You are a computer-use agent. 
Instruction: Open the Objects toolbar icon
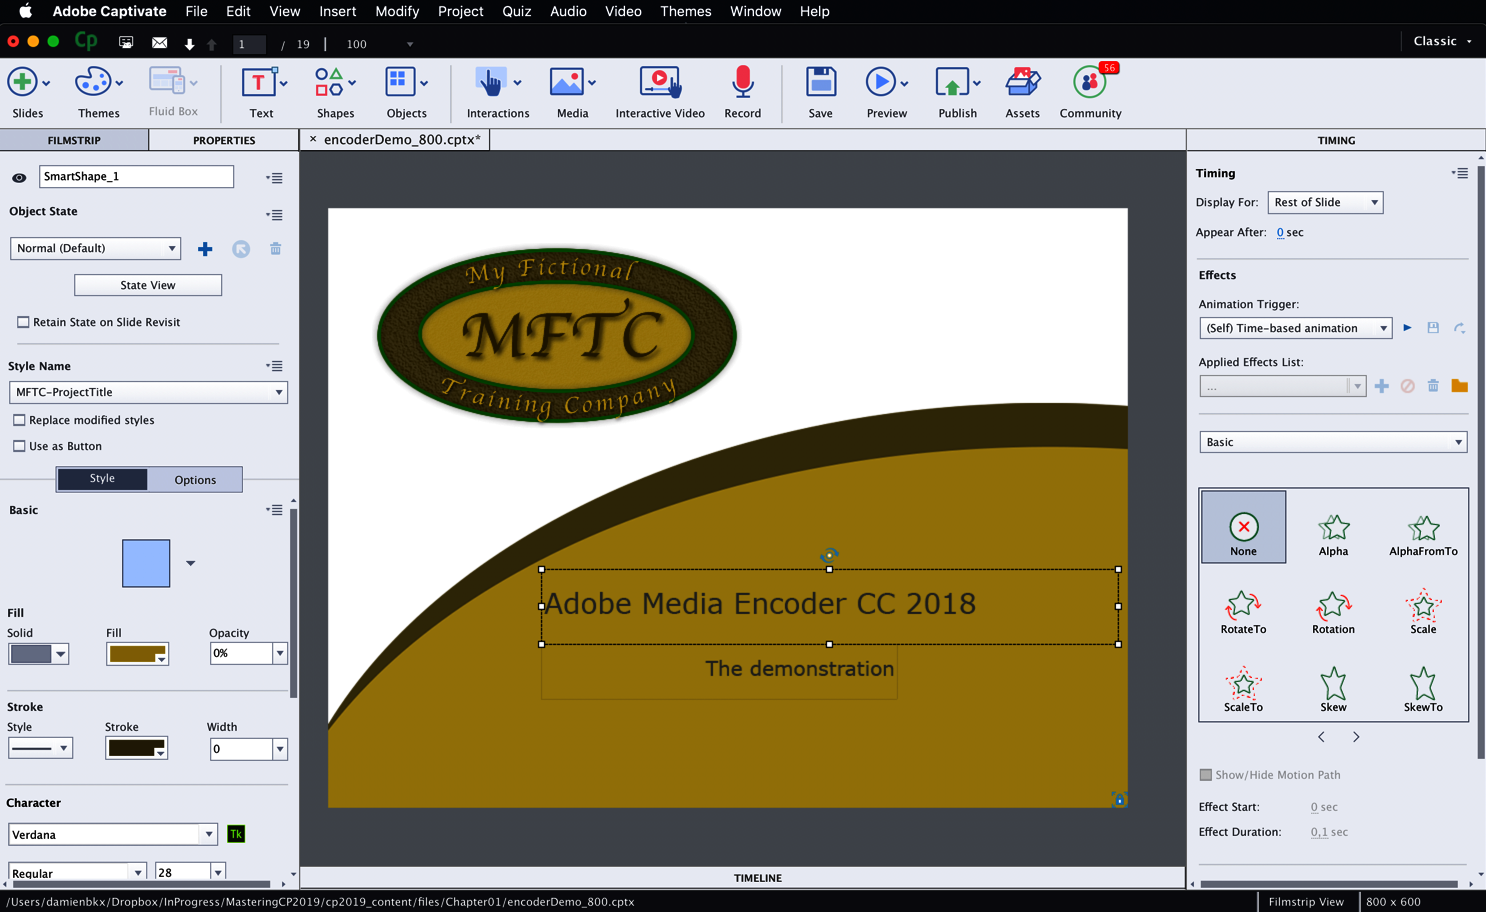coord(406,92)
